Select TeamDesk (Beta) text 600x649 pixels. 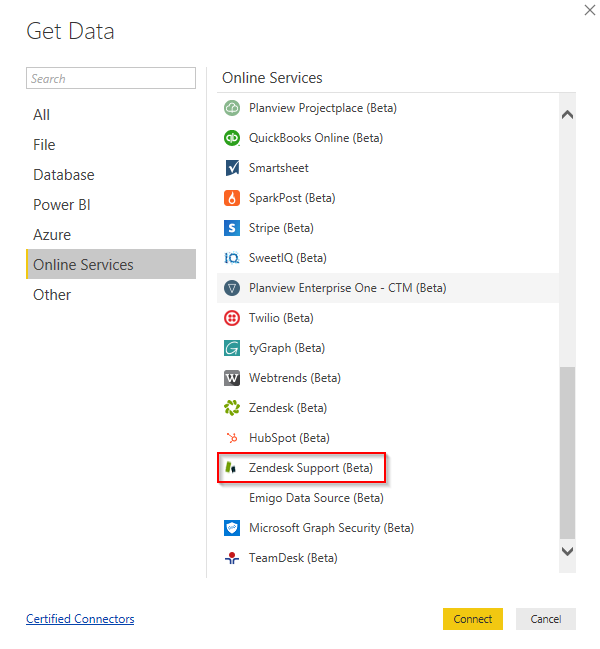pyautogui.click(x=293, y=558)
